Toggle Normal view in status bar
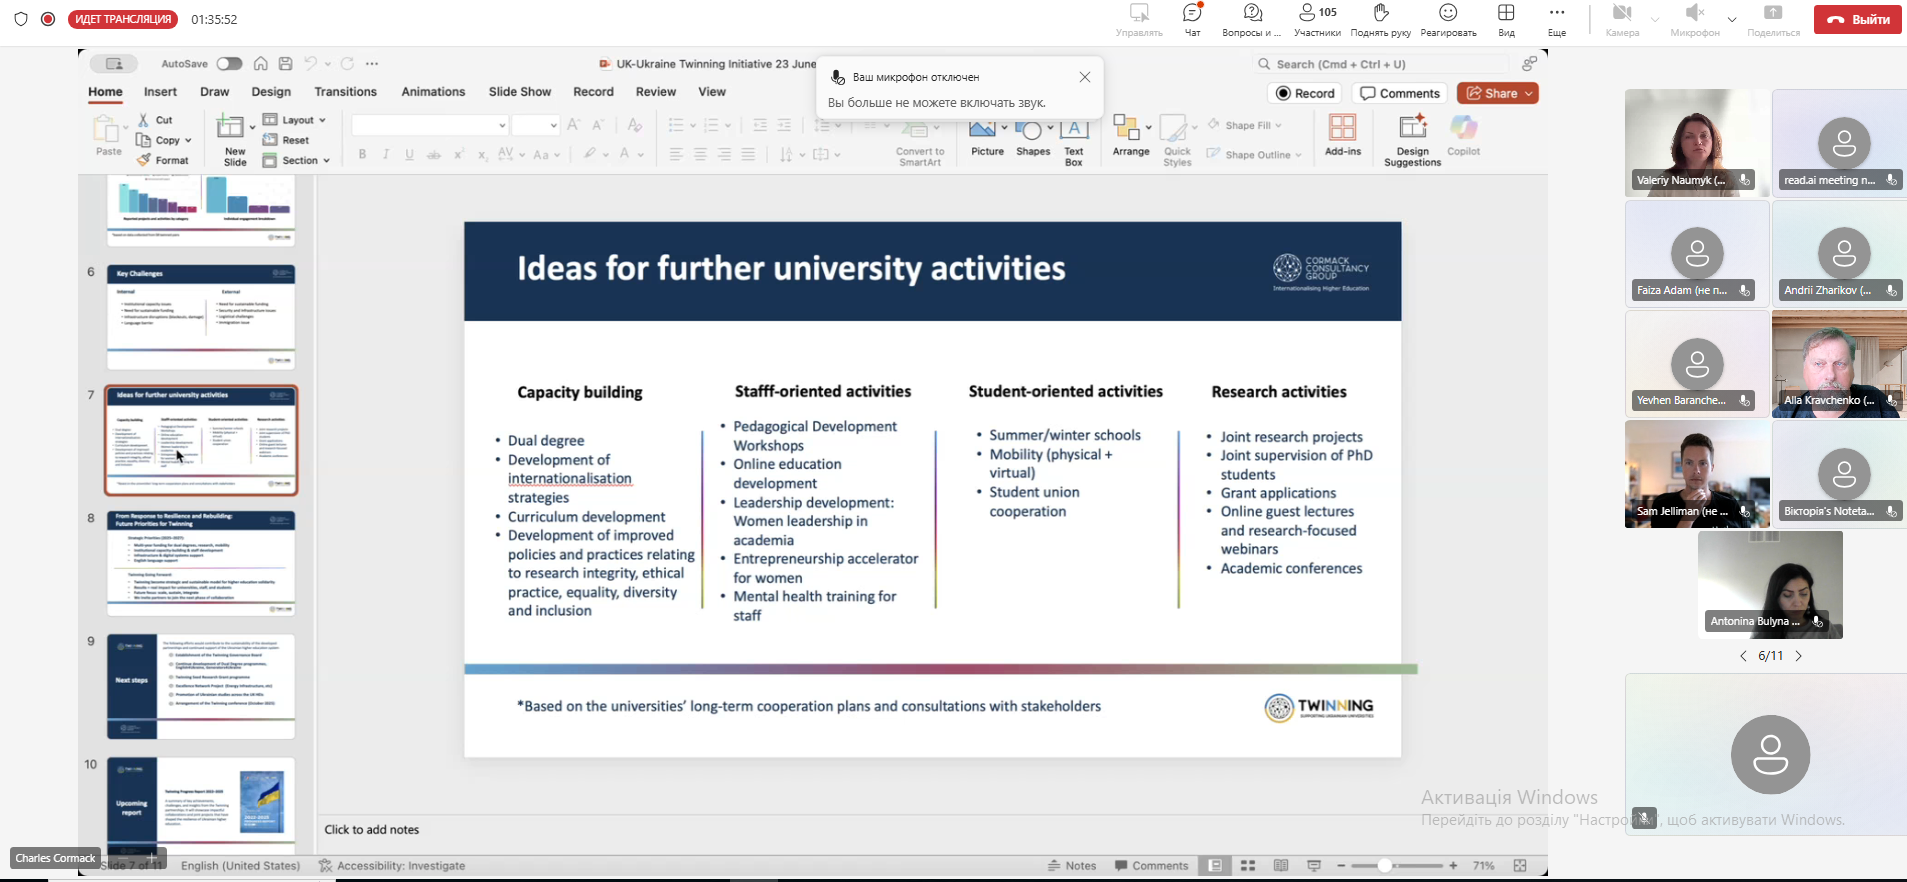This screenshot has height=882, width=1907. 1215,866
